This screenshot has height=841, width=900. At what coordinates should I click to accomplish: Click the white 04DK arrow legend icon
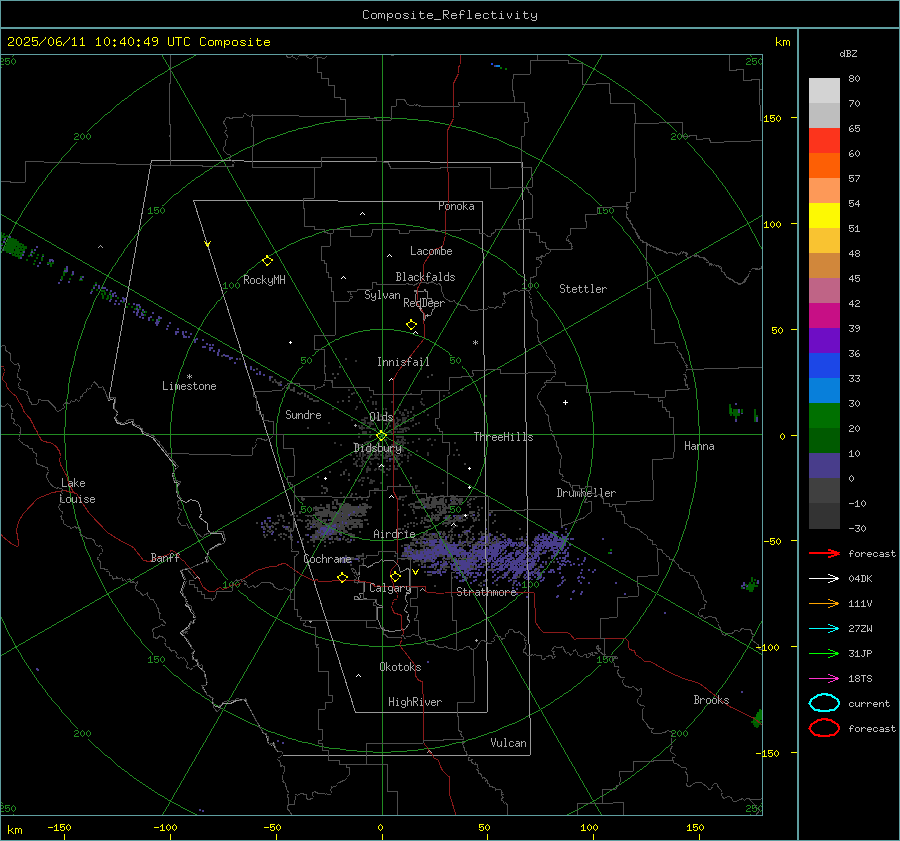(x=824, y=579)
